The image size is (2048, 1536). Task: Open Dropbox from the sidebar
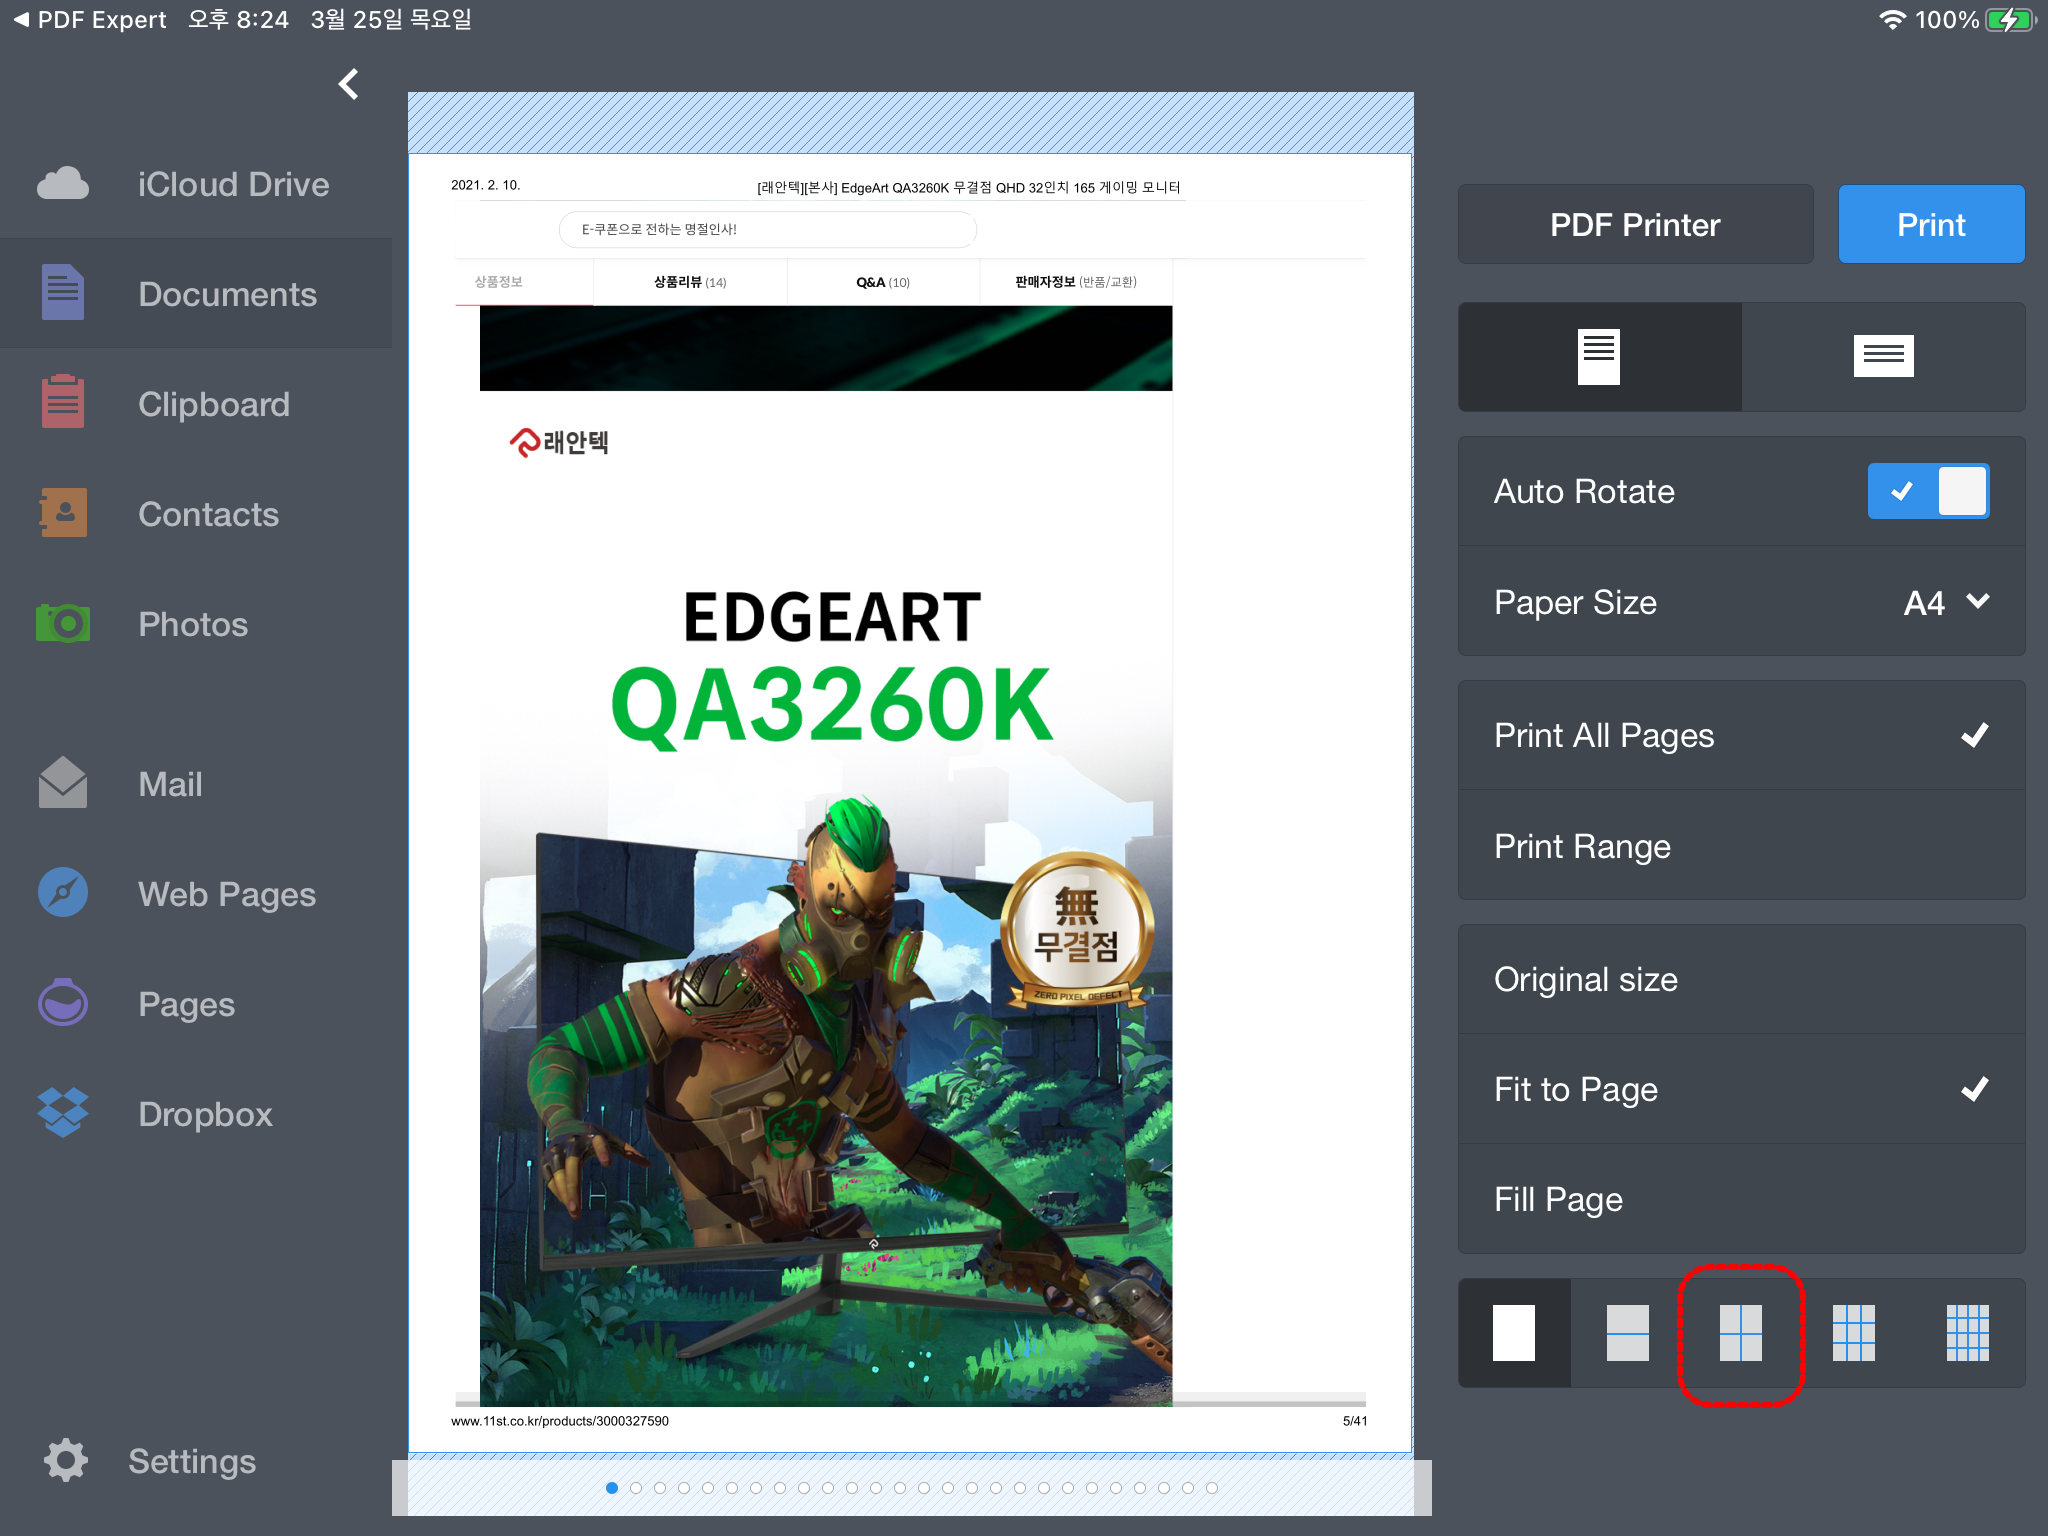click(x=204, y=1114)
